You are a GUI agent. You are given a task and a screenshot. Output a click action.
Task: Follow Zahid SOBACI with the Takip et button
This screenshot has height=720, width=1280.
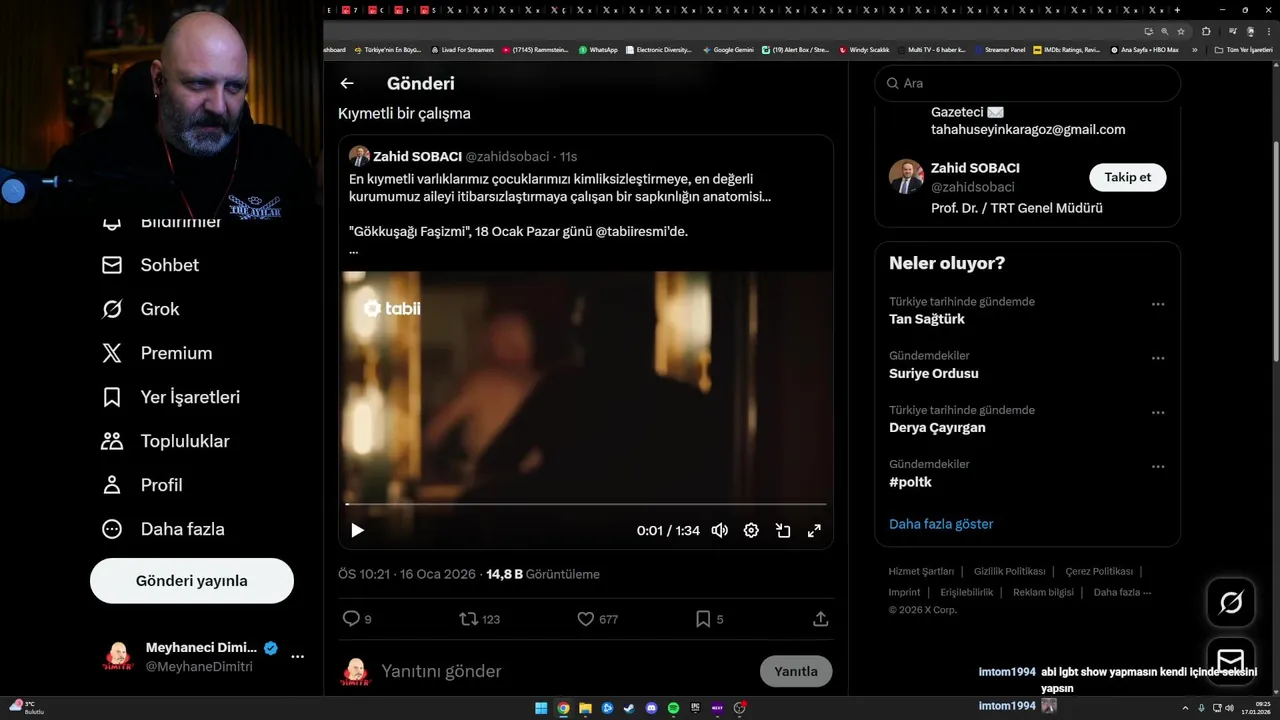click(1127, 177)
